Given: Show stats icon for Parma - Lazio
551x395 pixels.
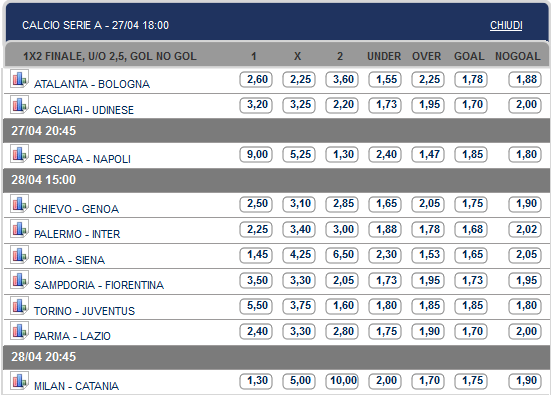Looking at the screenshot, I should click(x=19, y=331).
